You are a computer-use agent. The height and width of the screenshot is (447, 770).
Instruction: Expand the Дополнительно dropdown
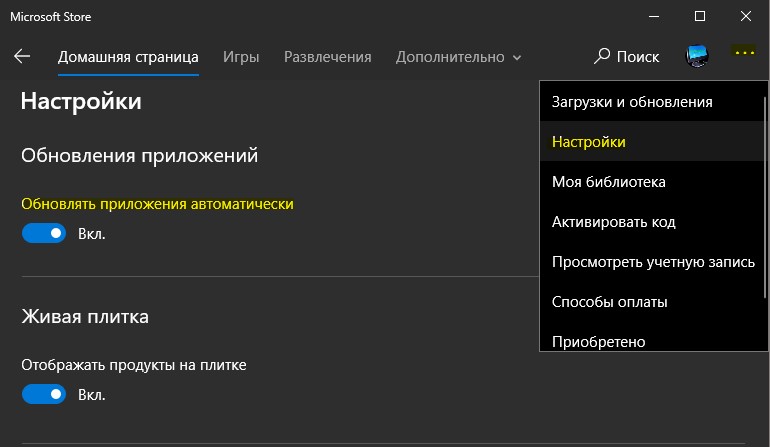458,57
